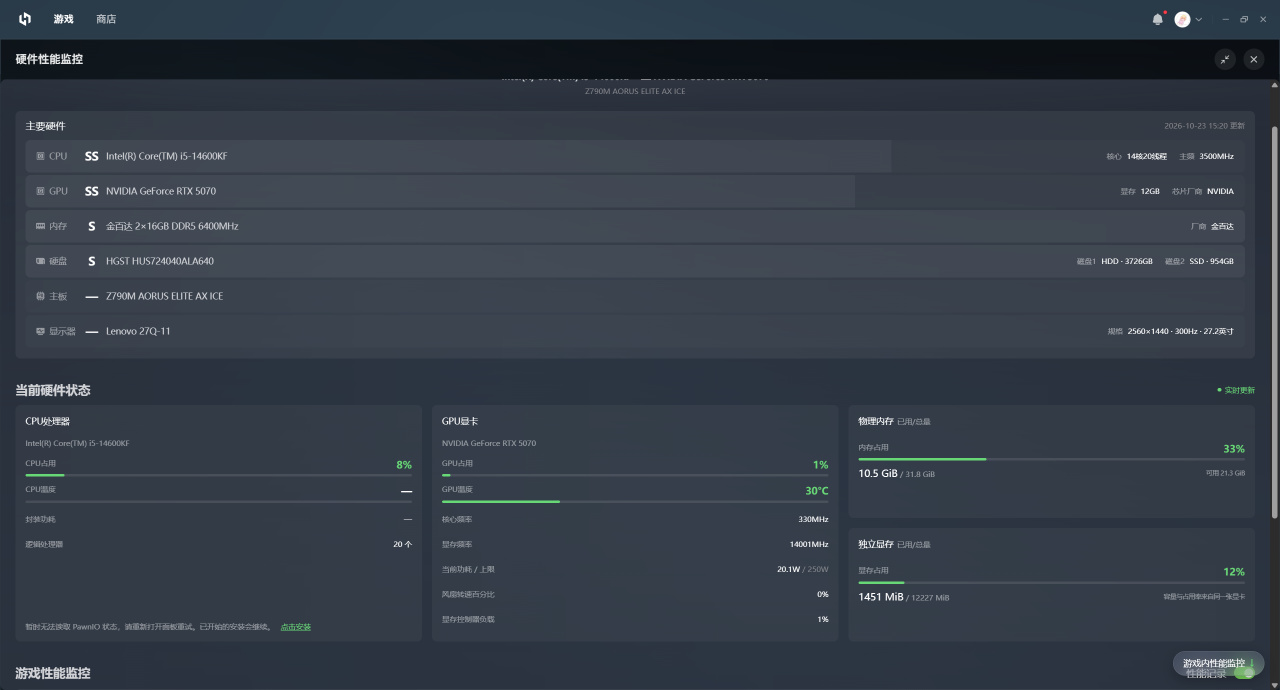Click the S rating badge next to HGST HUS724040ALA640

[x=92, y=261]
